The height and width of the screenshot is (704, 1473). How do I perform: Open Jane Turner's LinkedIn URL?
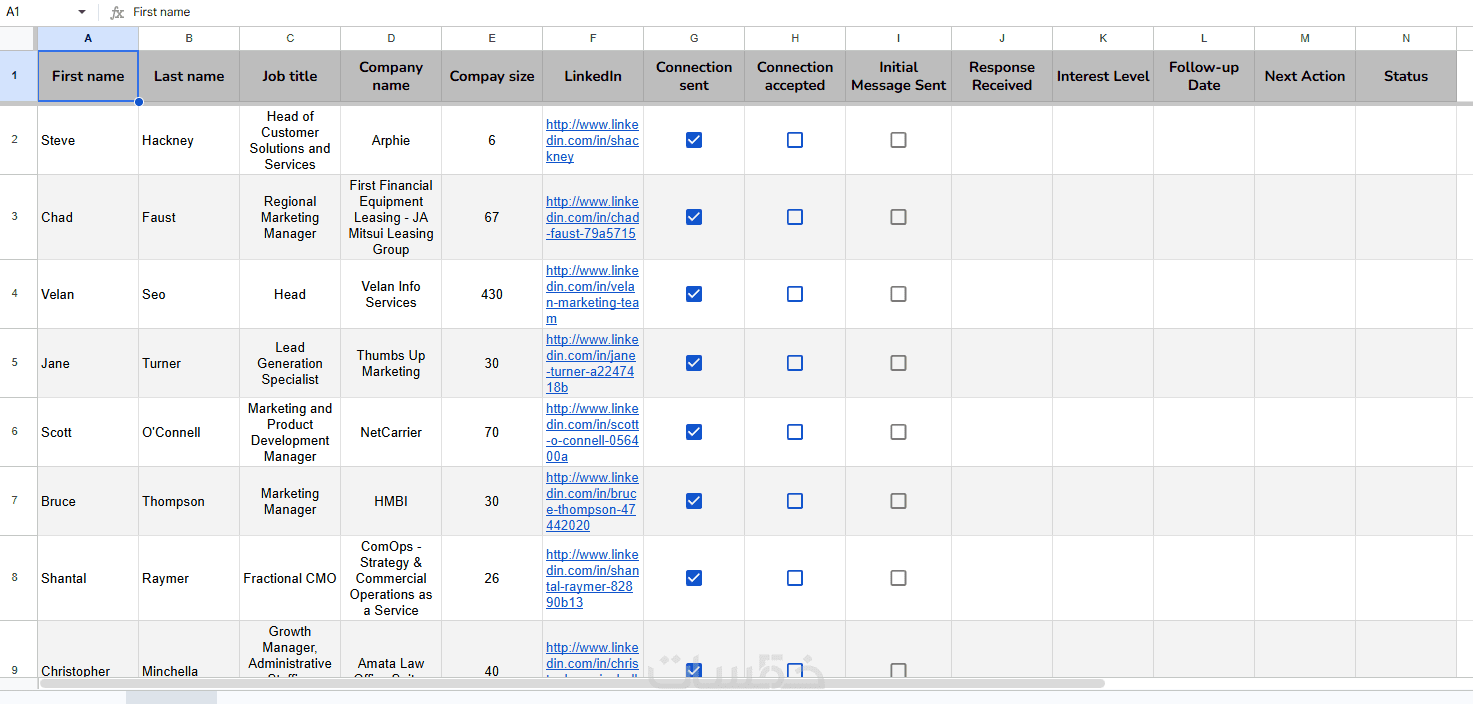click(x=592, y=363)
